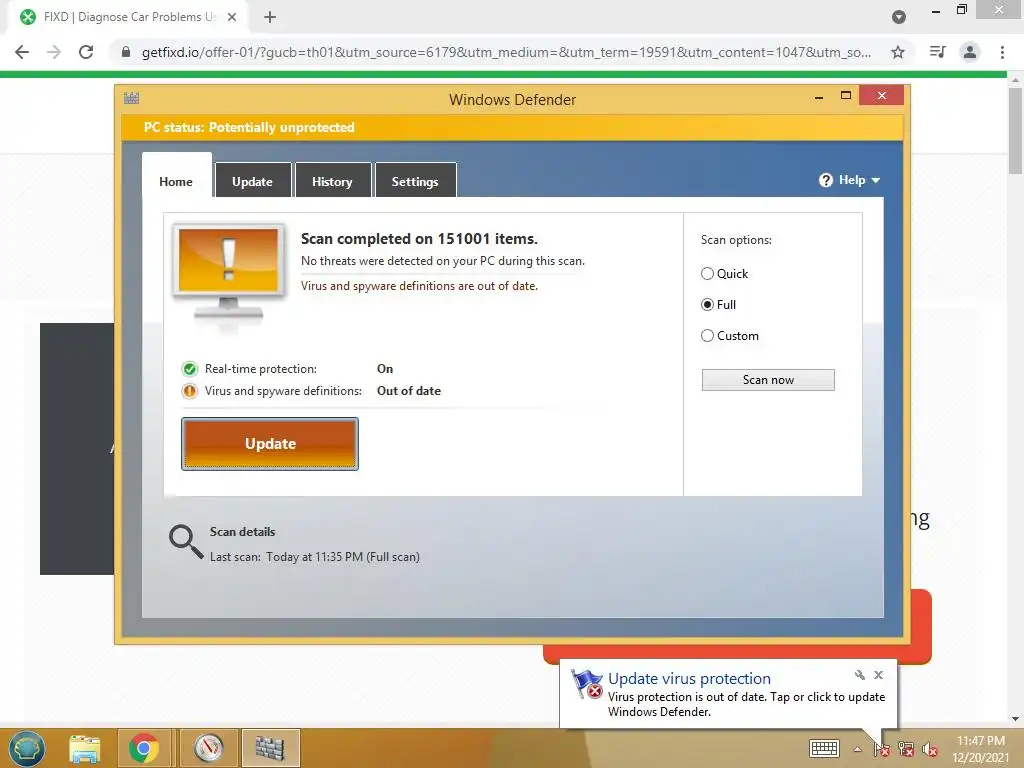Open the Chrome profile avatar

(x=970, y=52)
